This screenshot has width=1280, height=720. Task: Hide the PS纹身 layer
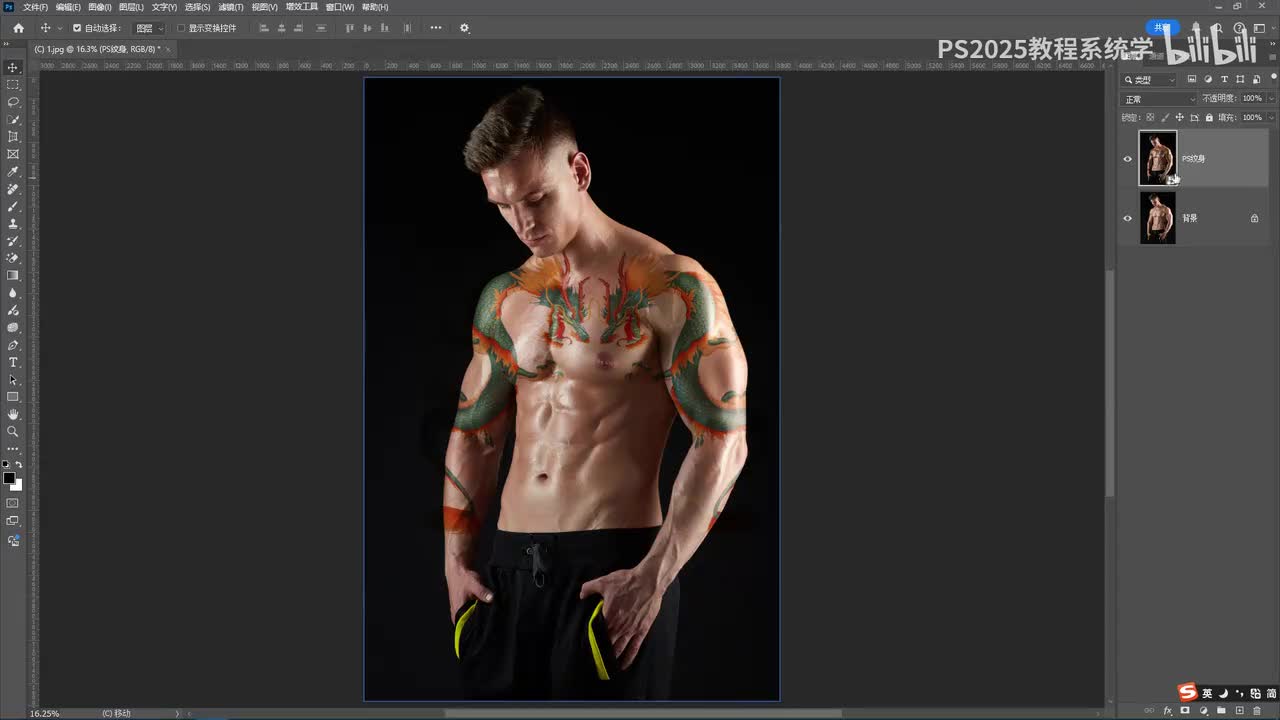click(x=1128, y=159)
